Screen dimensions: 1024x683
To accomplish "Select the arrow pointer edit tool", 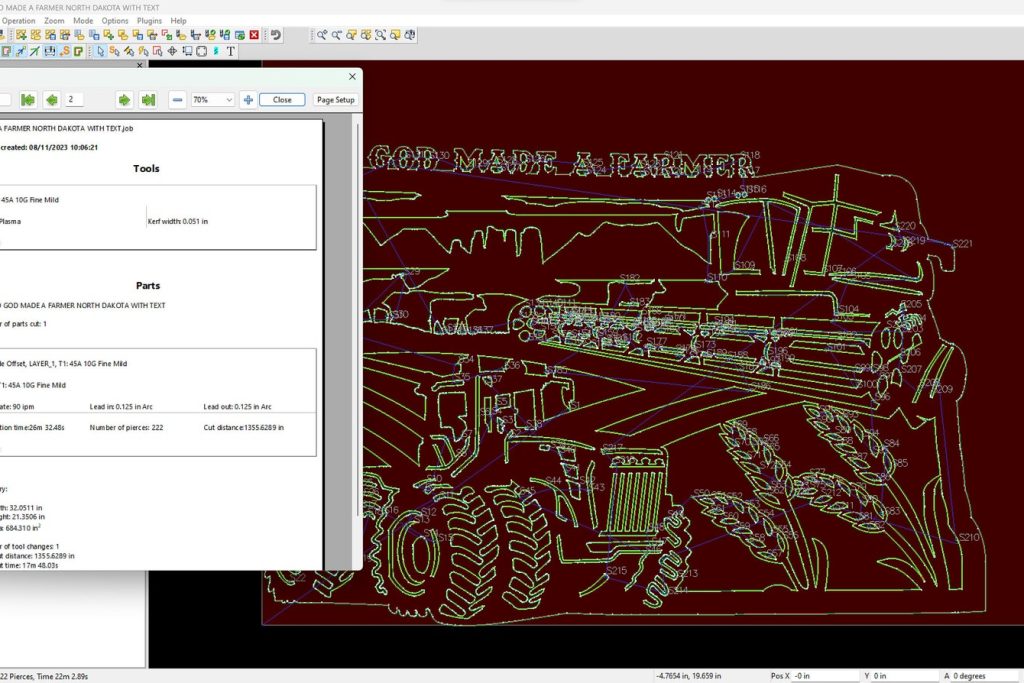I will 100,51.
